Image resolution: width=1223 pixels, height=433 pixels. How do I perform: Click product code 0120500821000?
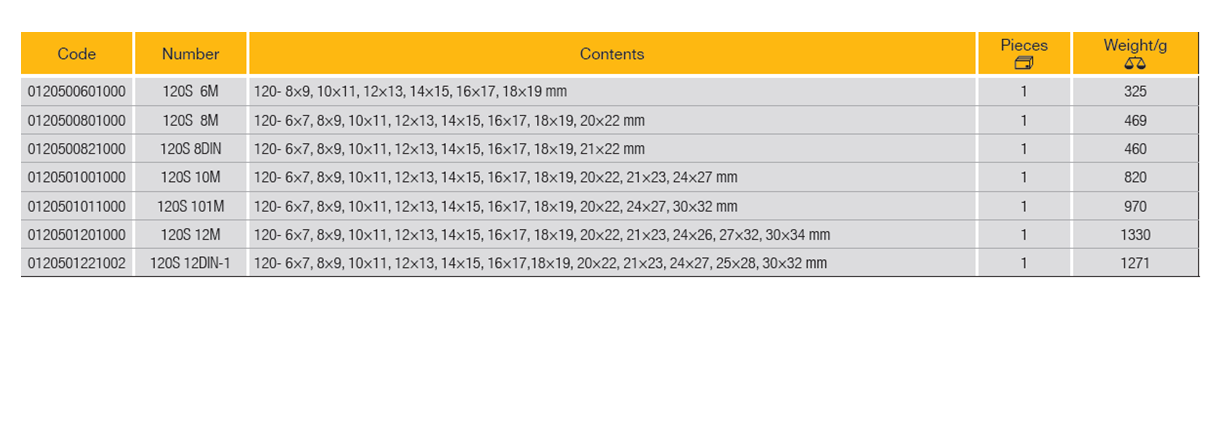[x=77, y=149]
